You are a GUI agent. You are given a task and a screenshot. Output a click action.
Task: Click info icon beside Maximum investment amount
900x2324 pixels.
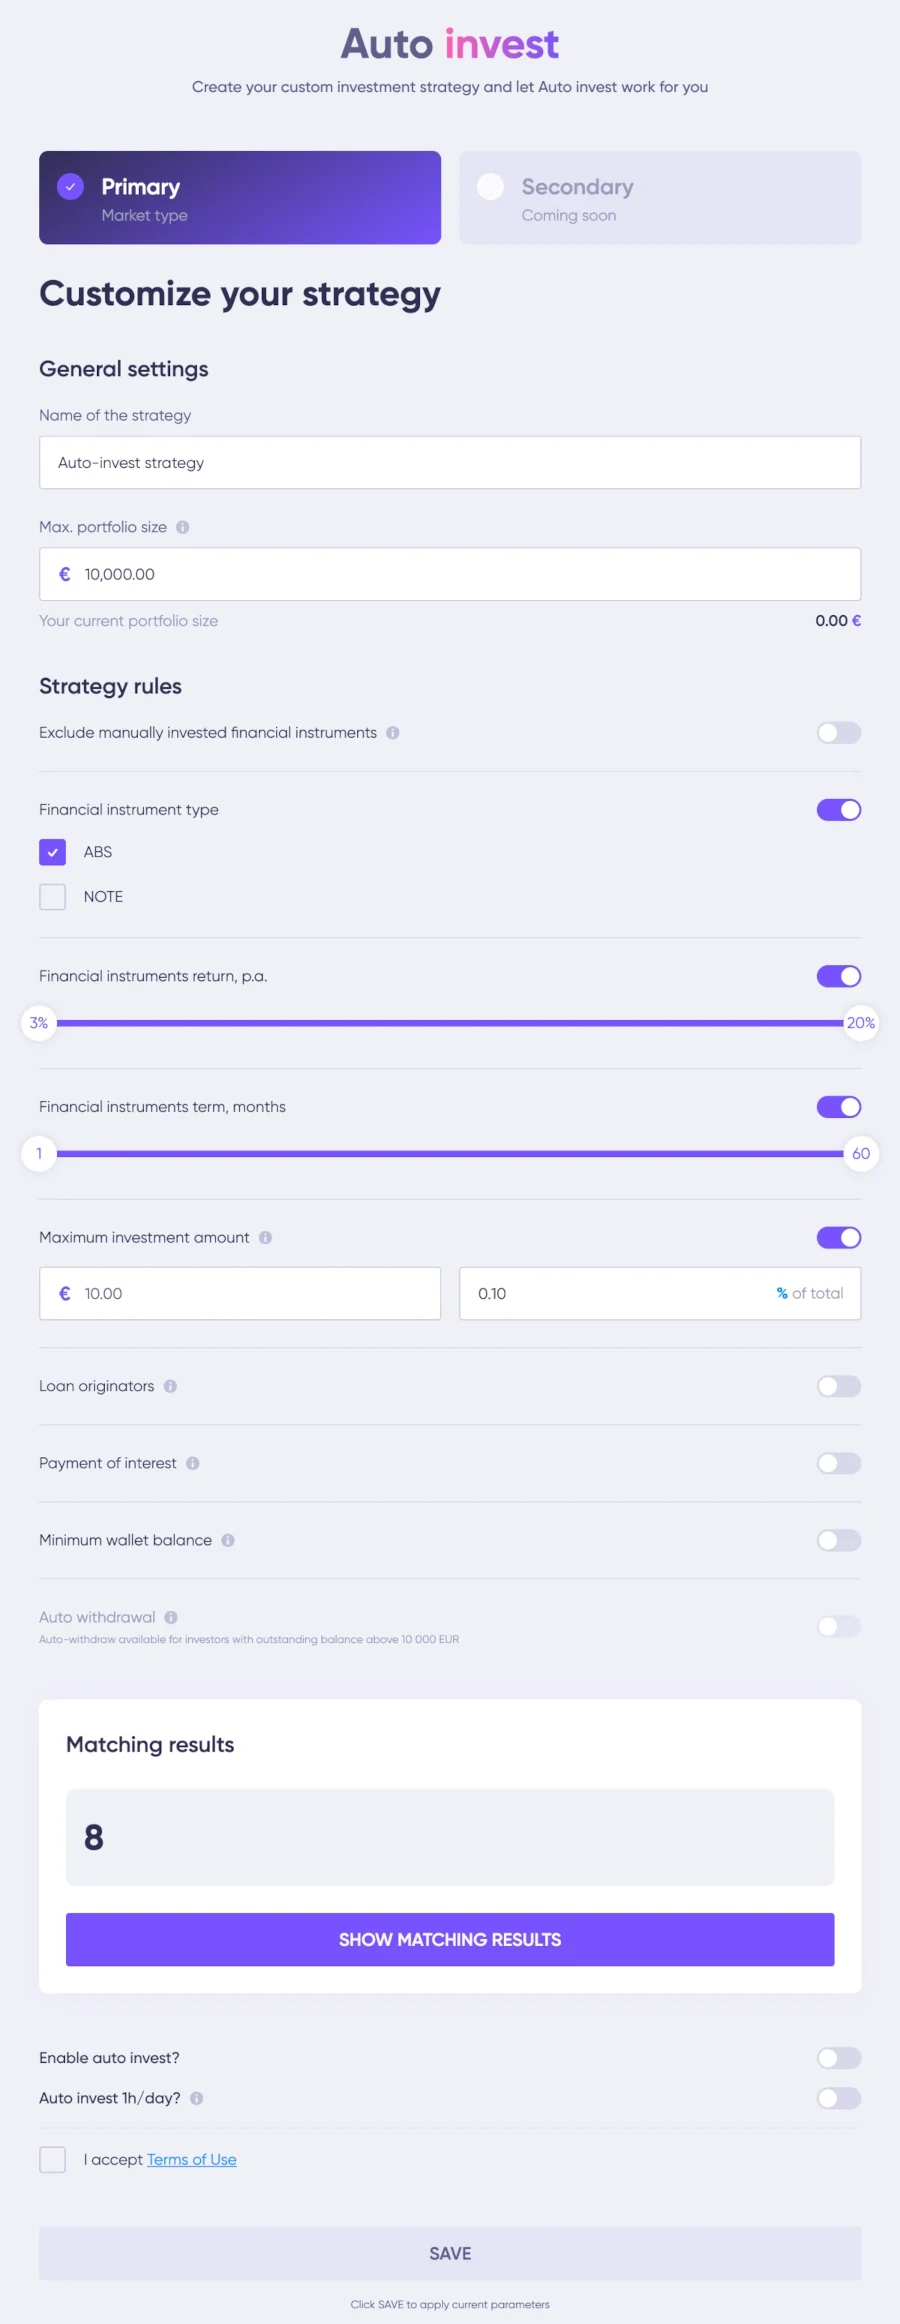pyautogui.click(x=266, y=1238)
